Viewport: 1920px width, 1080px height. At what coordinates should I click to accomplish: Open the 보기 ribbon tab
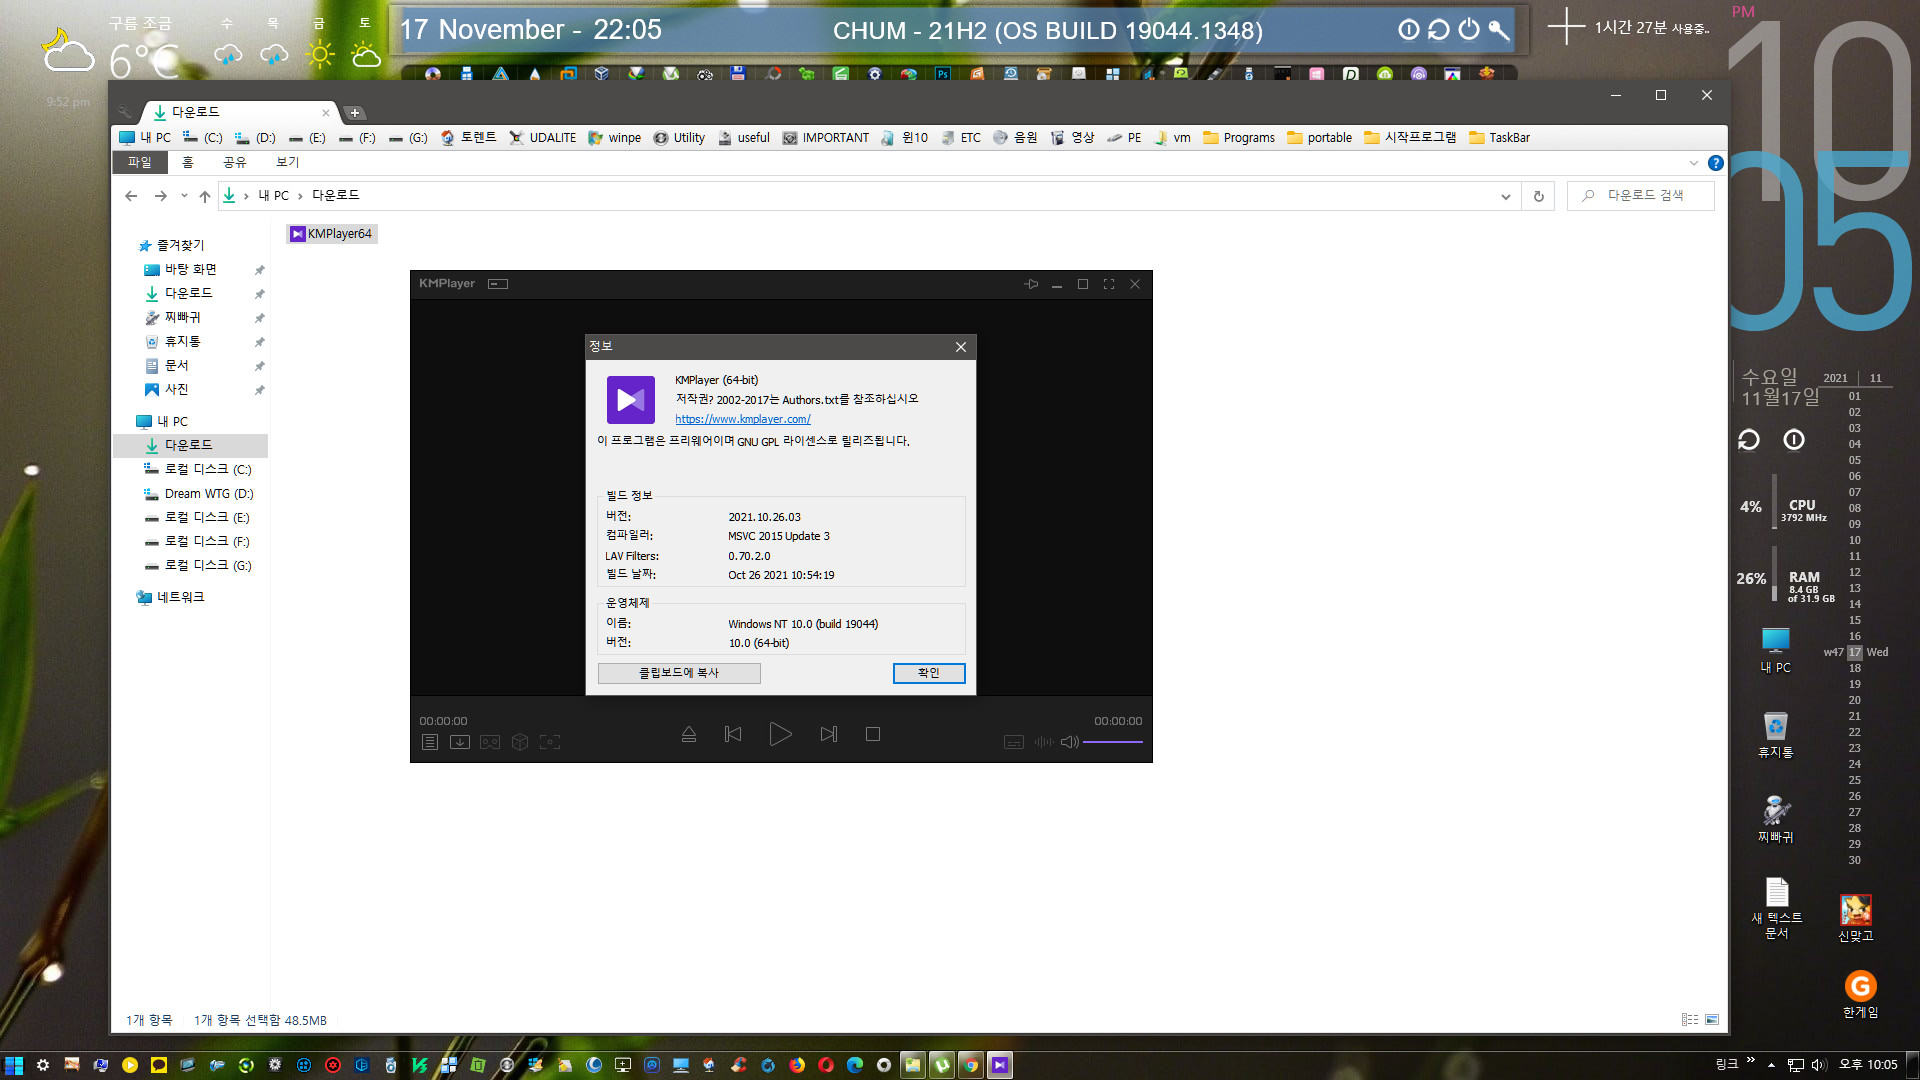tap(287, 162)
